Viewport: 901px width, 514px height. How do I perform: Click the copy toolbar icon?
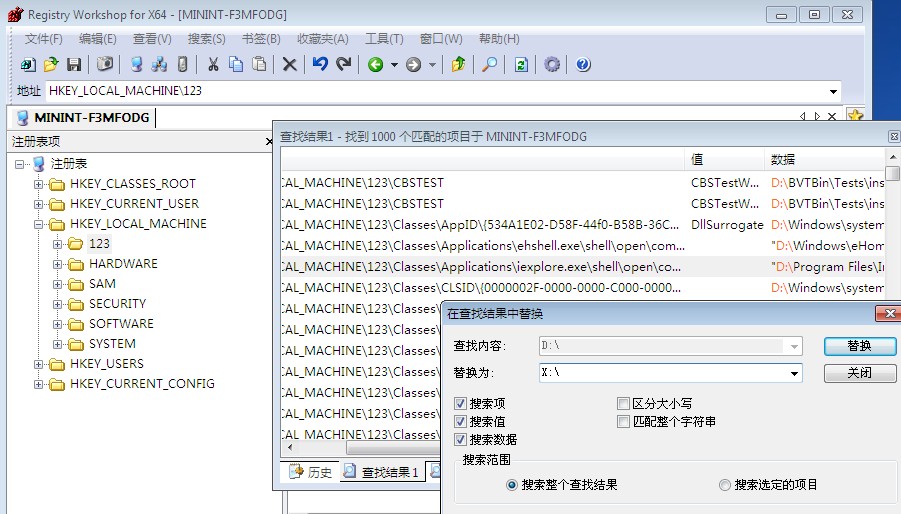click(236, 64)
